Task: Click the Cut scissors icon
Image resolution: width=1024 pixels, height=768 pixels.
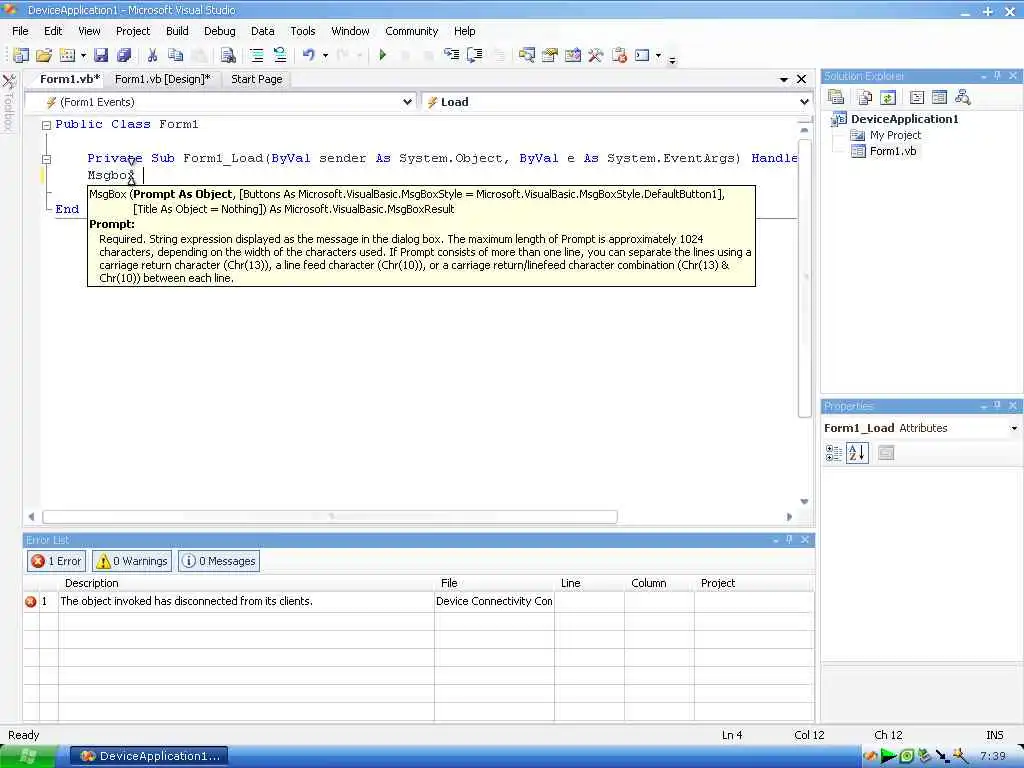Action: (152, 56)
